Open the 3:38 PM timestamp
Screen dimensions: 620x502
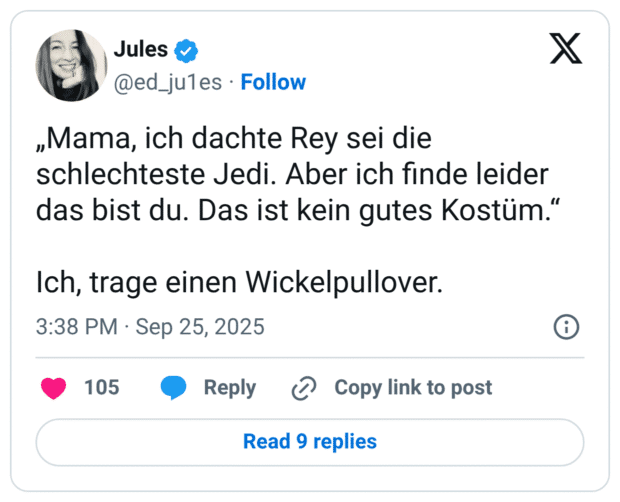(77, 327)
